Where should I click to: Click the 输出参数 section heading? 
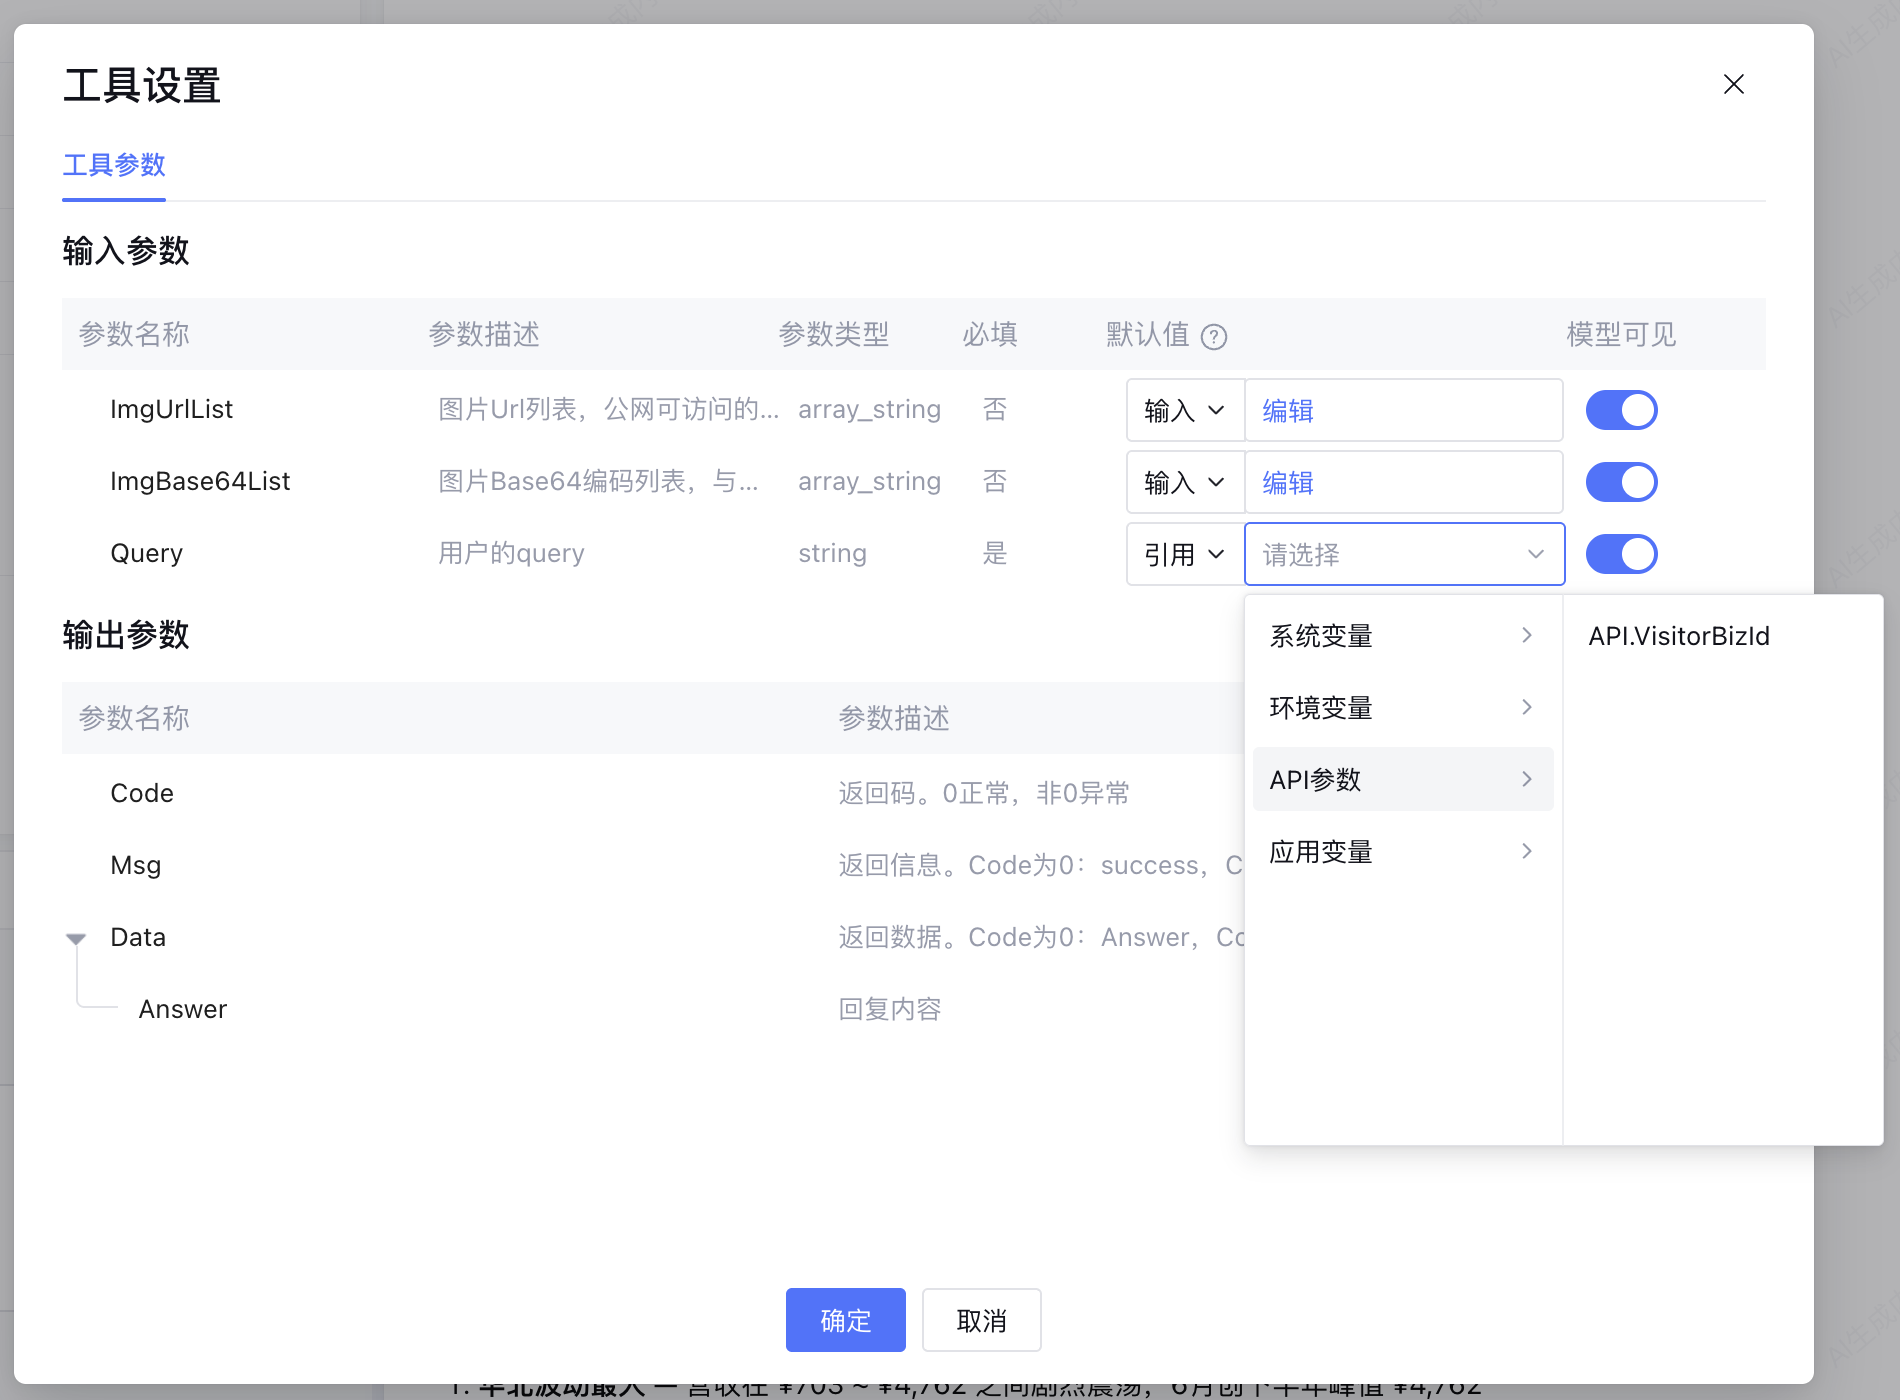(126, 634)
